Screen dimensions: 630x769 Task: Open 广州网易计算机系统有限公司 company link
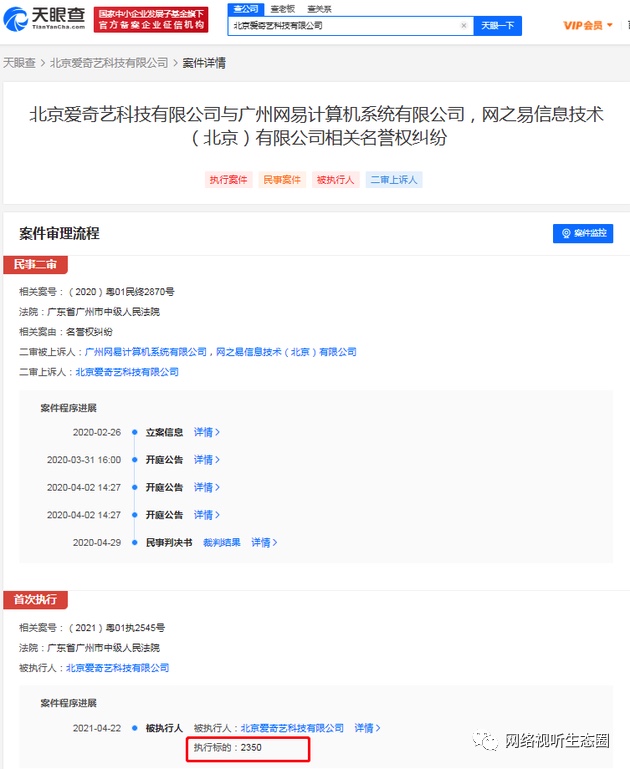tap(146, 352)
